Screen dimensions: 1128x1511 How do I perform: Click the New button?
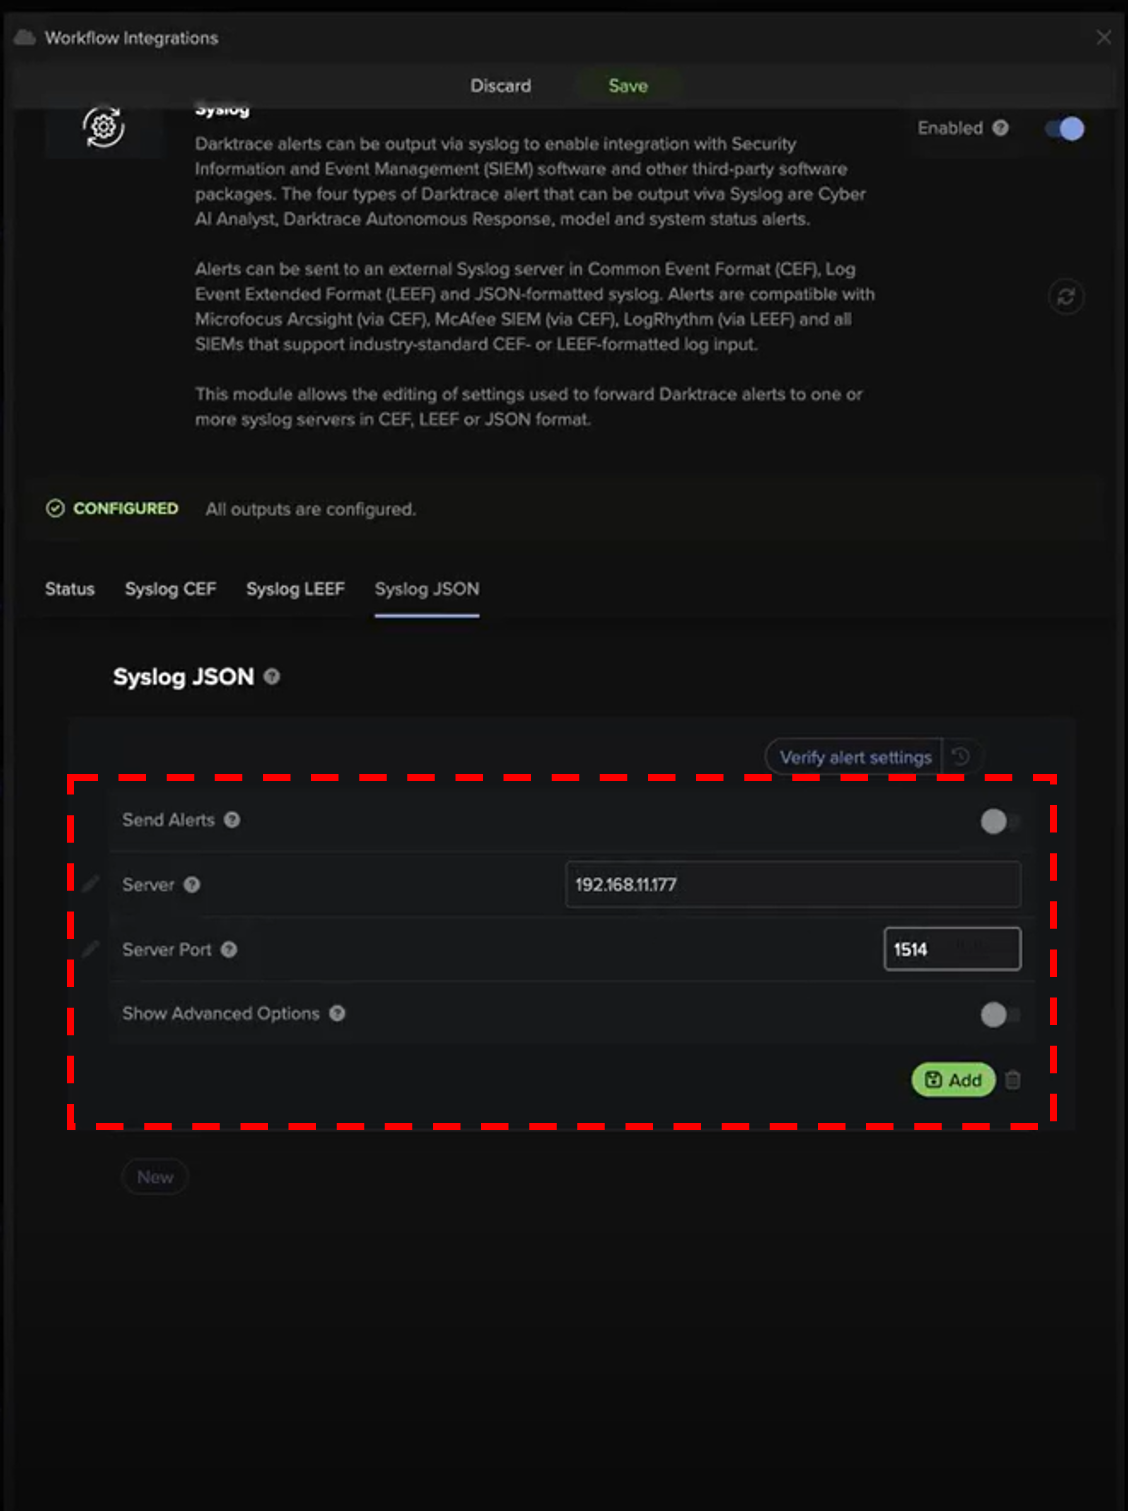click(155, 1177)
